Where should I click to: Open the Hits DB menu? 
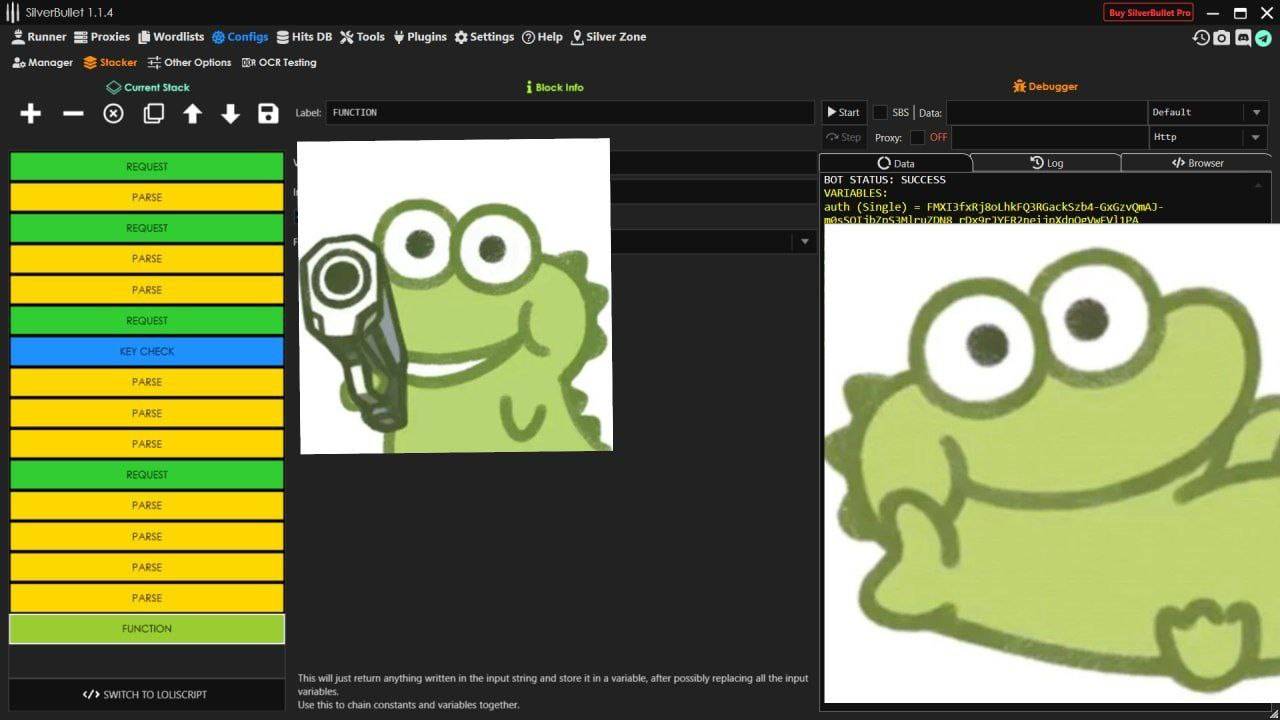coord(304,37)
